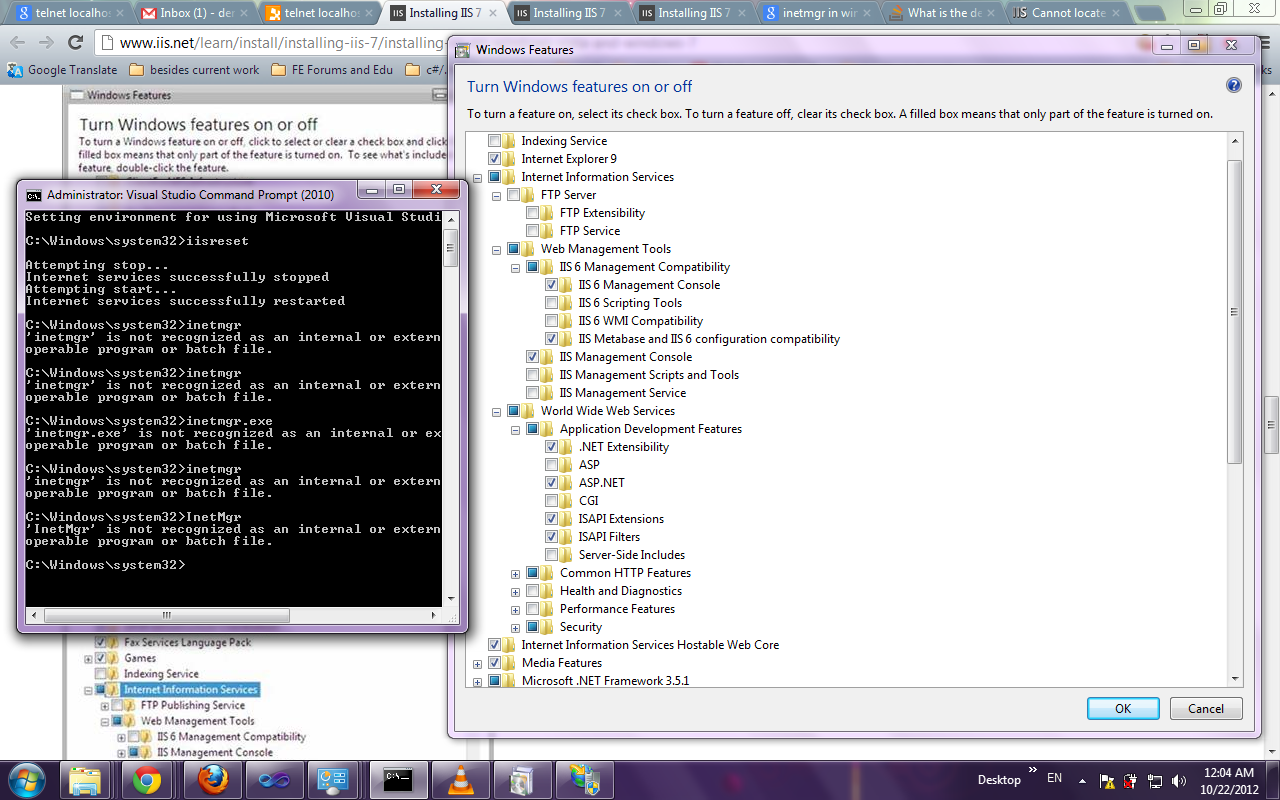Click the help icon in Windows Features
Image resolution: width=1280 pixels, height=800 pixels.
(1233, 86)
